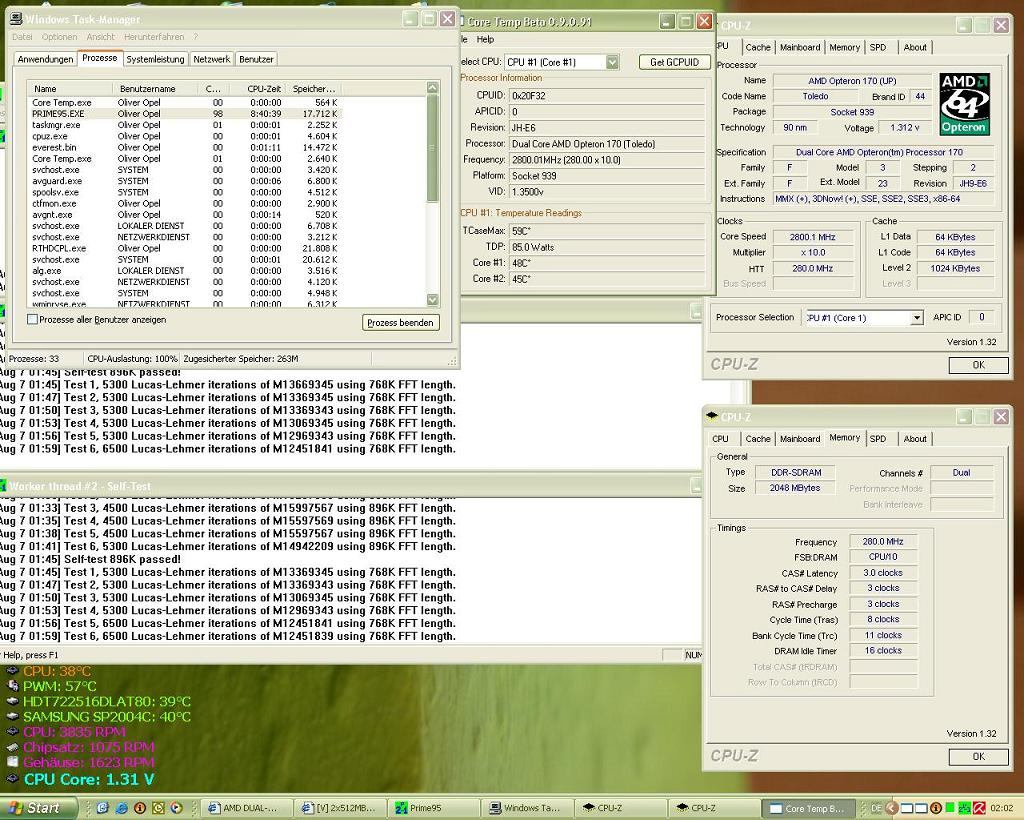Click the Windows Task-Manager title bar icon
The image size is (1024, 820).
(16, 19)
